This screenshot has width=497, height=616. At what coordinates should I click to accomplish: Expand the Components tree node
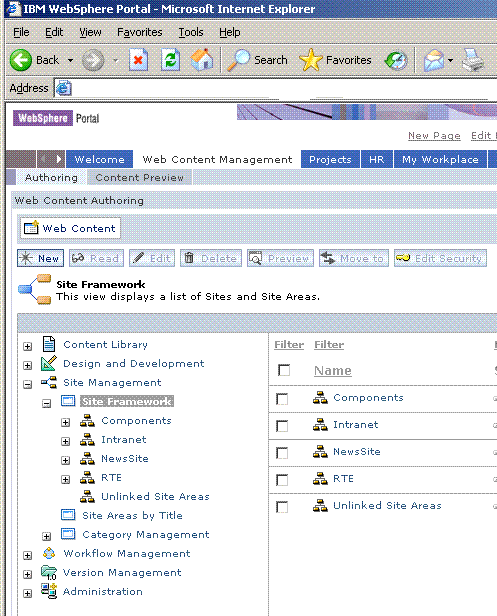click(x=66, y=422)
